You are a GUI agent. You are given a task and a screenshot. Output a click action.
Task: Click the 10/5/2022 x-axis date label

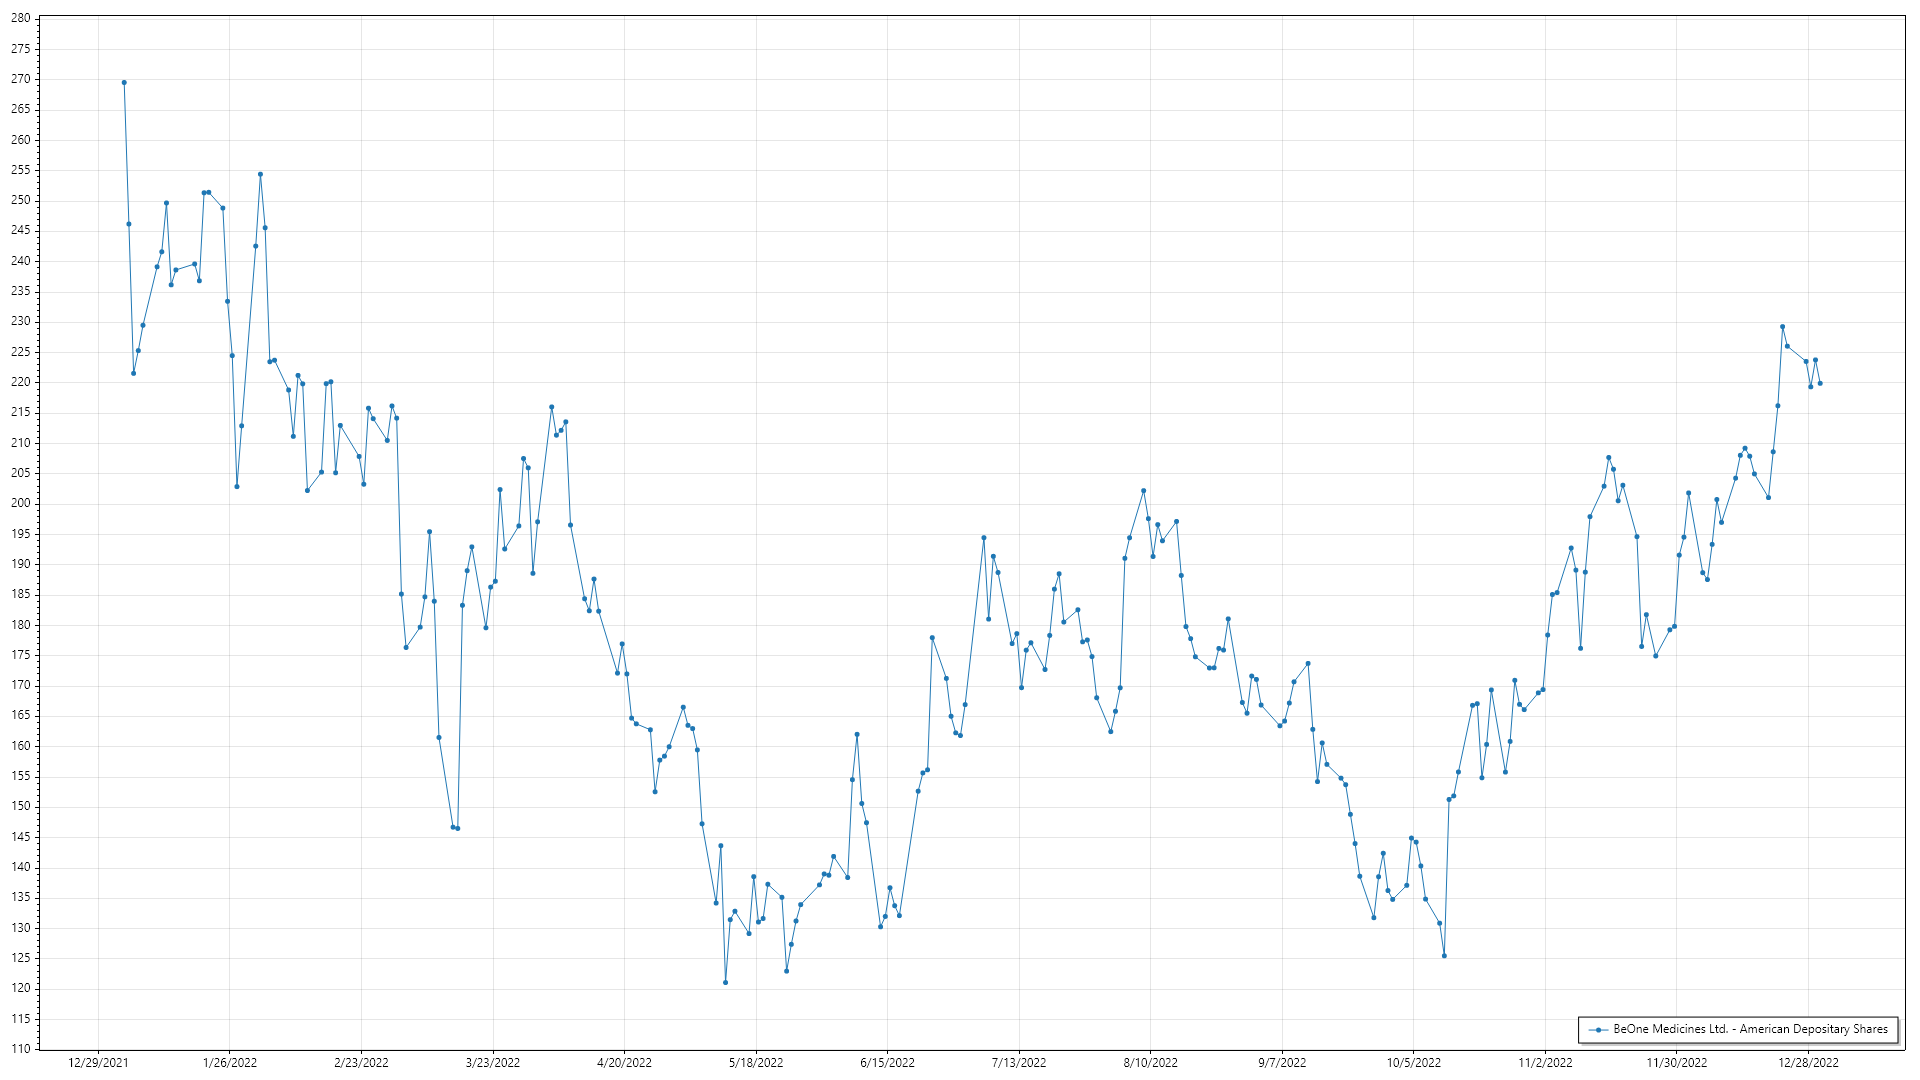1413,1063
